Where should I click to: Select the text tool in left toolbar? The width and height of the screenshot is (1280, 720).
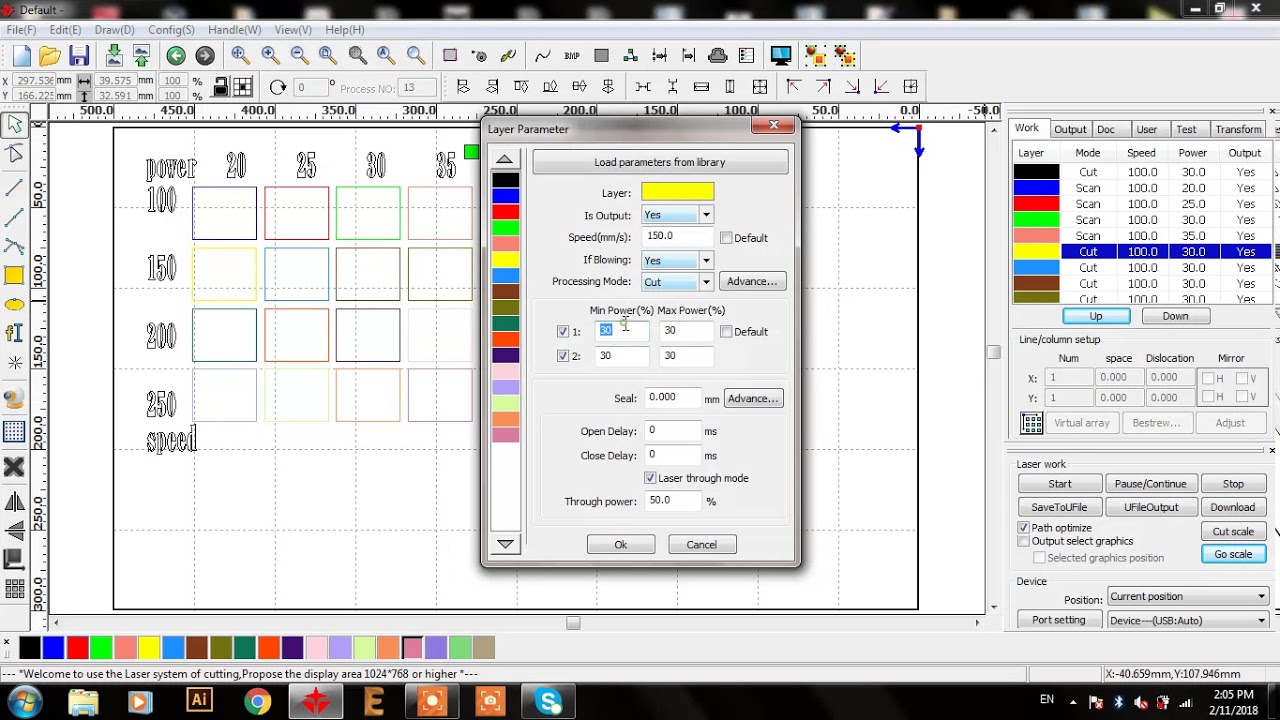14,333
